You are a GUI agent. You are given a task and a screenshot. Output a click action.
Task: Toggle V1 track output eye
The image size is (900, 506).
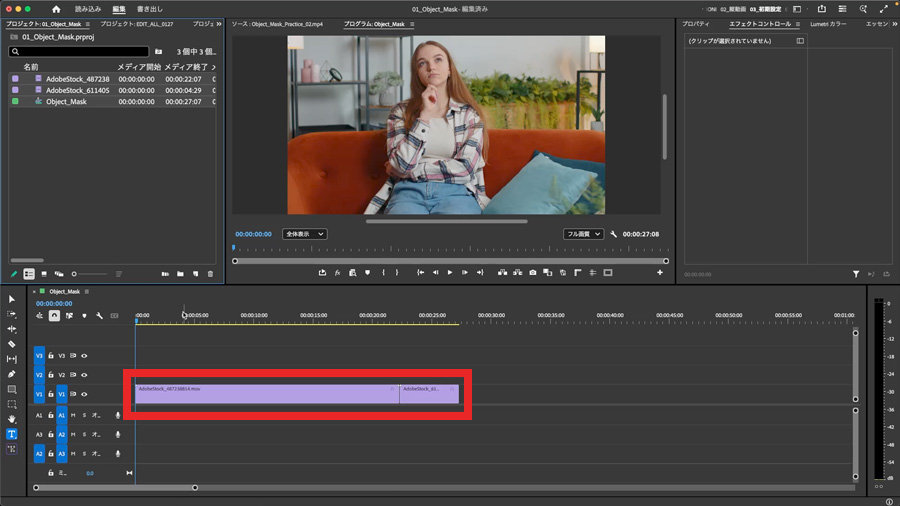click(x=84, y=394)
